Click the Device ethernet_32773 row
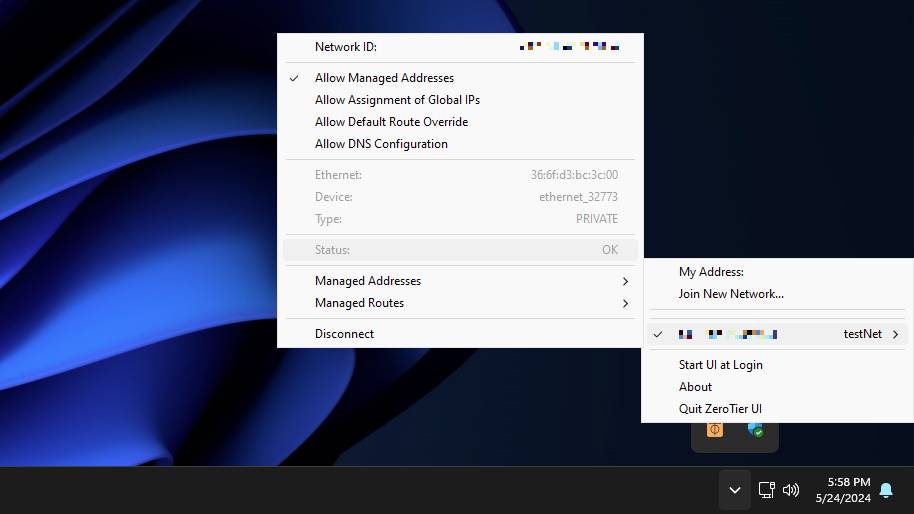The width and height of the screenshot is (914, 514). [x=460, y=197]
